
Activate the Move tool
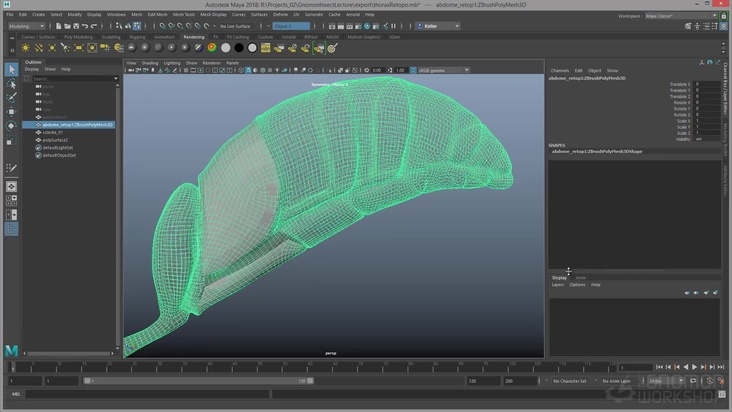(x=11, y=112)
